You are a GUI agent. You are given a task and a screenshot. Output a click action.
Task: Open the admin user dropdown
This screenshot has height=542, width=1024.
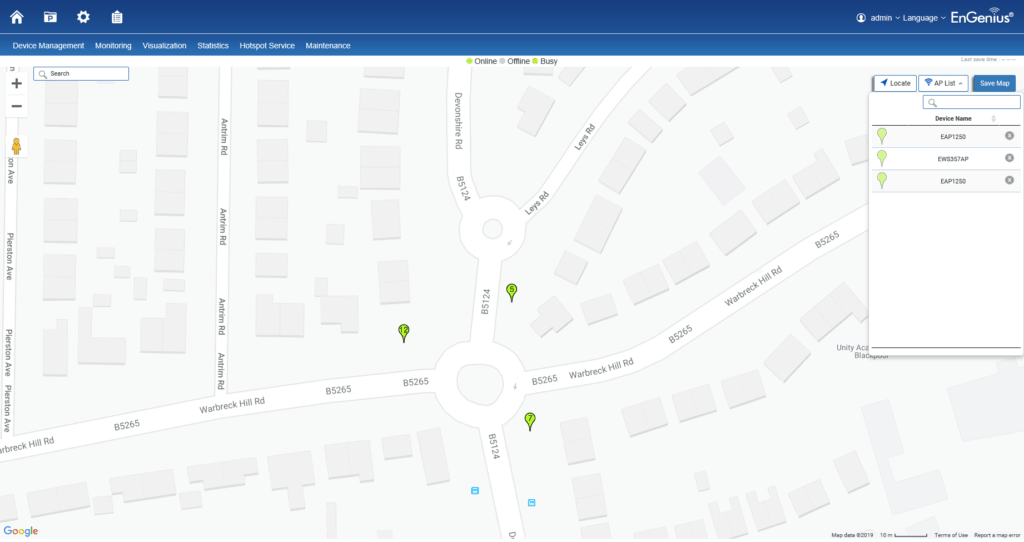[x=879, y=18]
